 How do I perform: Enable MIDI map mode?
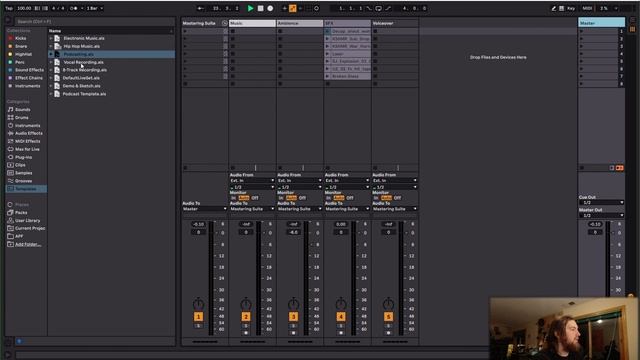pos(587,8)
